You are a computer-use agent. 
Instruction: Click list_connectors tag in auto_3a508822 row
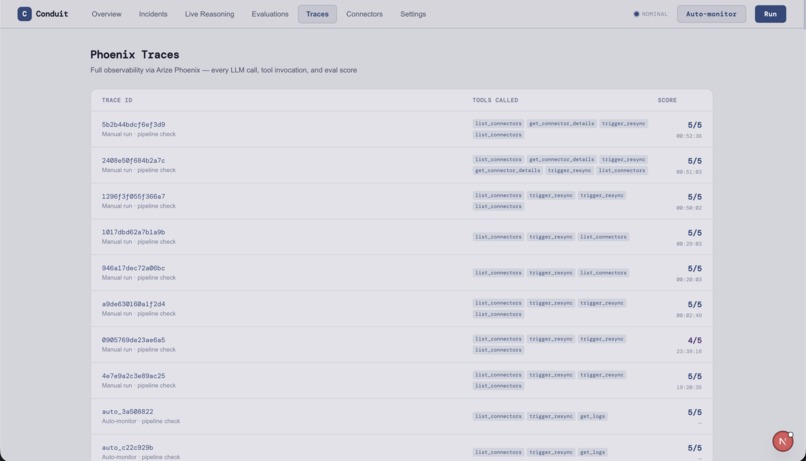(x=498, y=416)
